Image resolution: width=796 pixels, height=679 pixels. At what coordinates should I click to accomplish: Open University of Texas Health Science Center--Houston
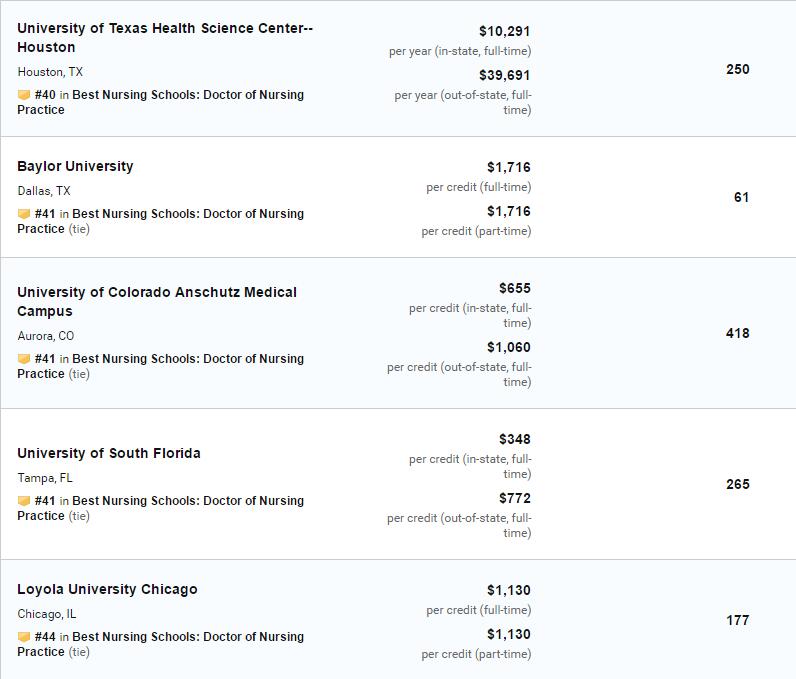coord(165,38)
